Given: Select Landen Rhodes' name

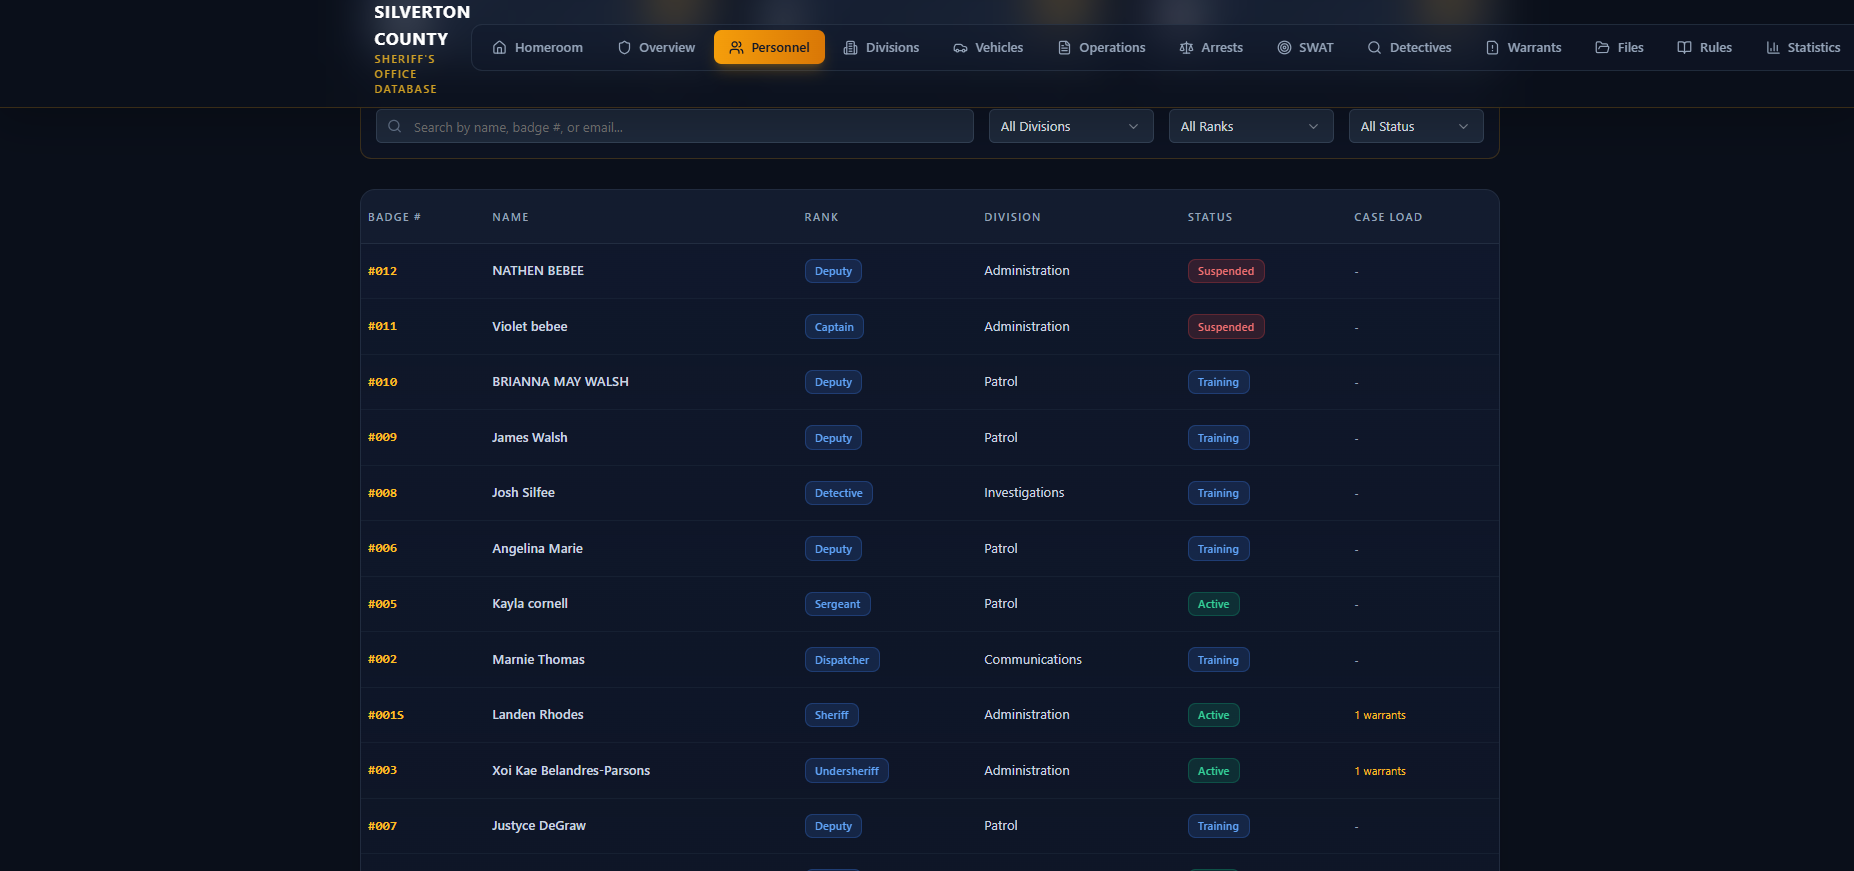Looking at the screenshot, I should [538, 715].
